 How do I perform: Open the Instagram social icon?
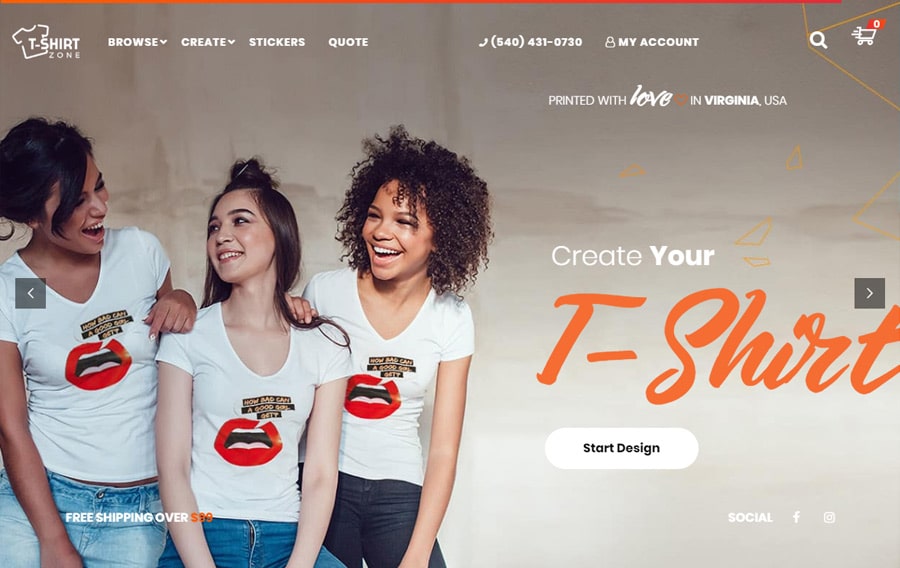(x=829, y=518)
